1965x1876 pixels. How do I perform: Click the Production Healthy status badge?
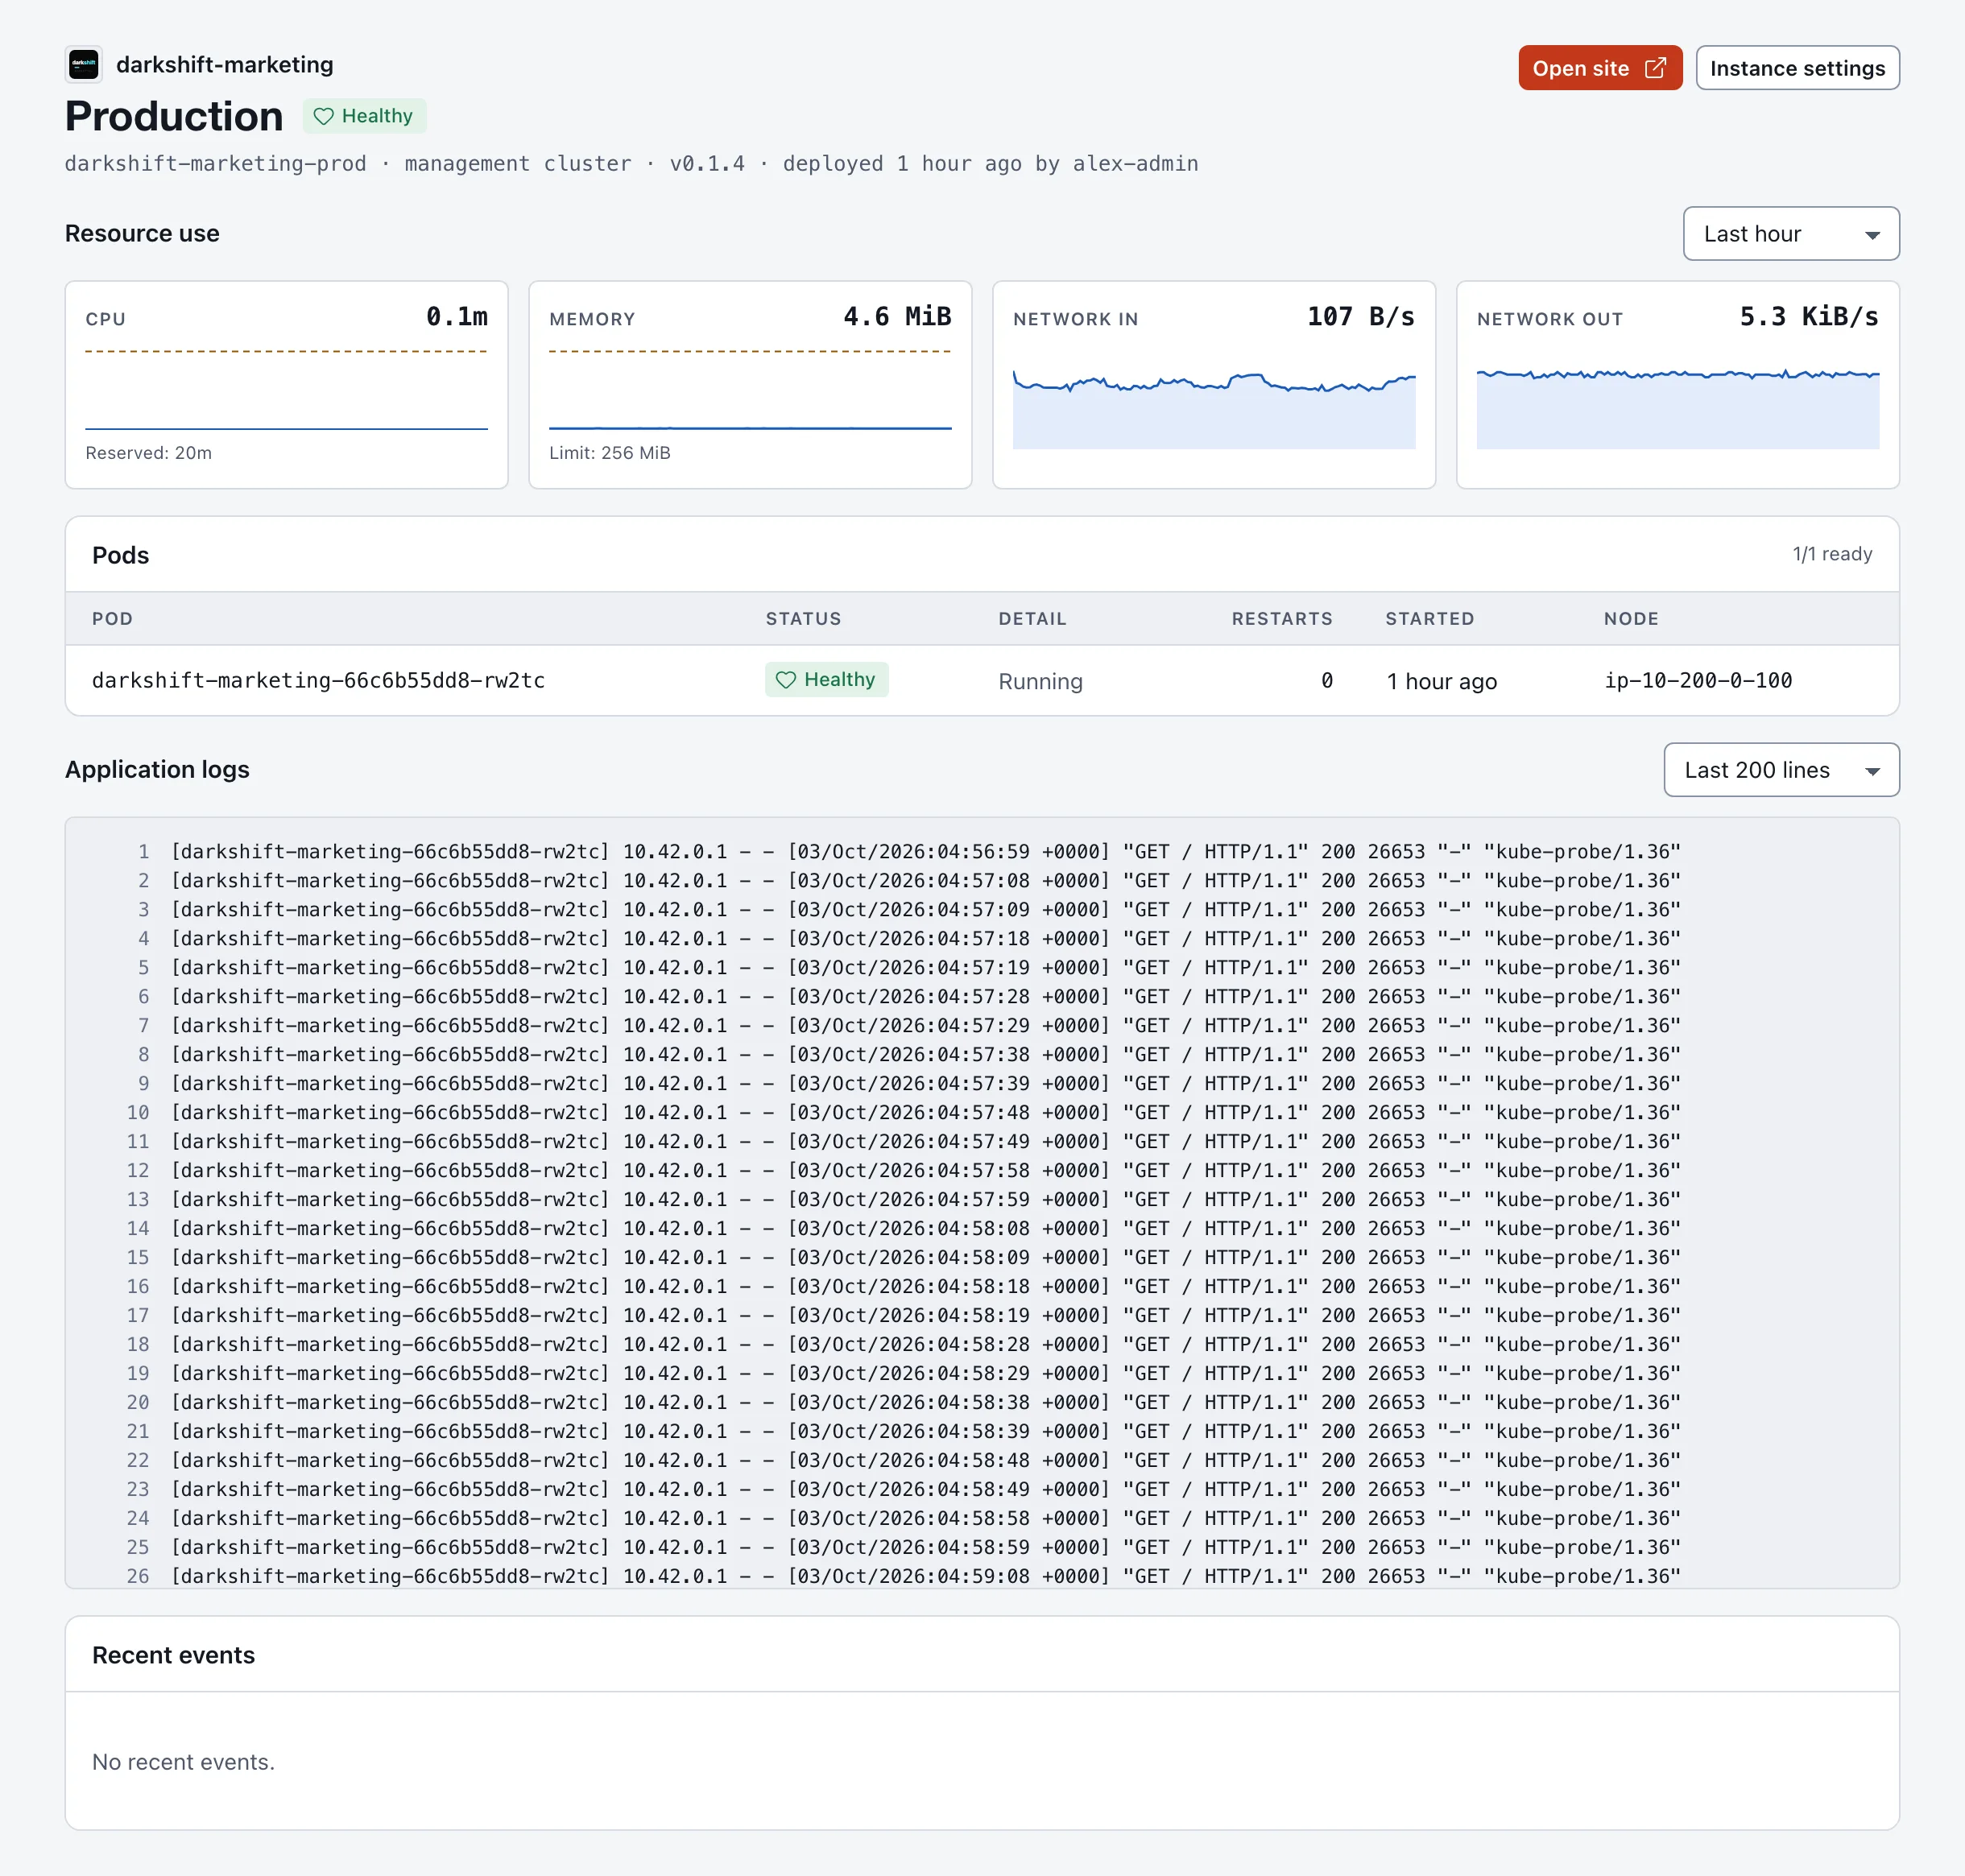[364, 116]
